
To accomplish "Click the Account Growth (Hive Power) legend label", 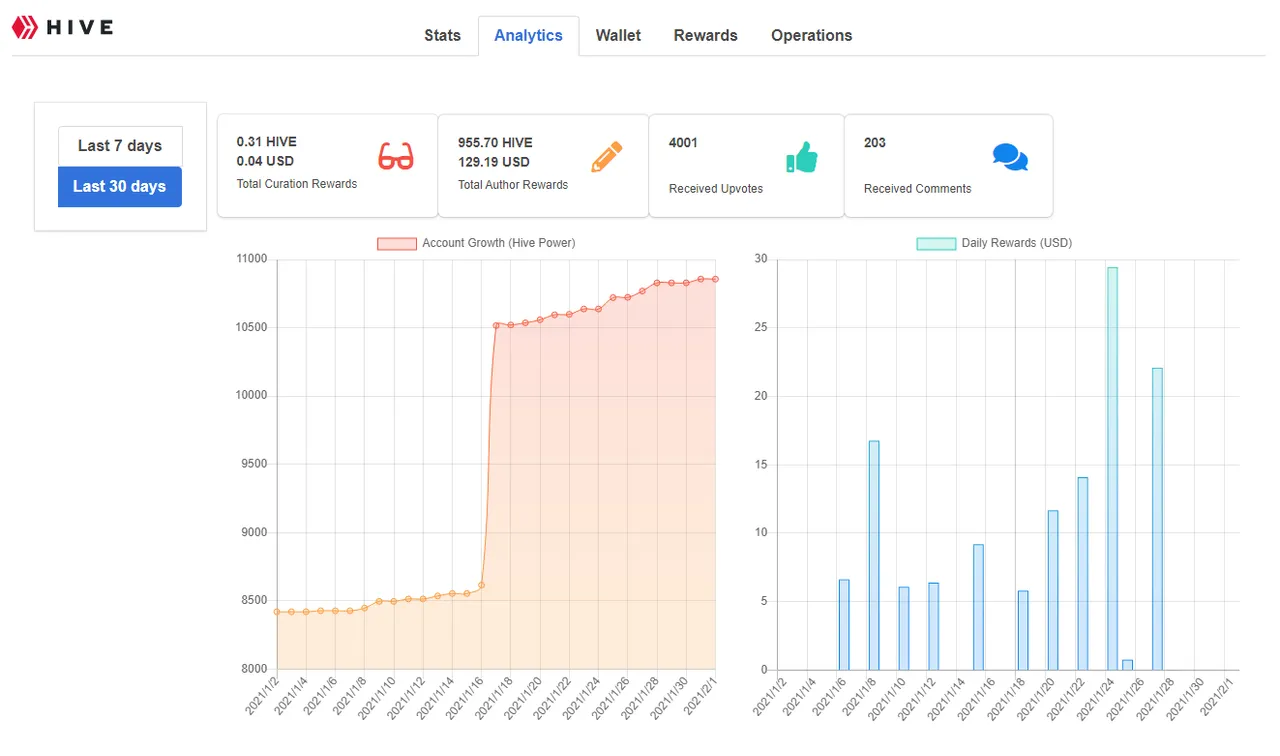I will click(x=498, y=243).
